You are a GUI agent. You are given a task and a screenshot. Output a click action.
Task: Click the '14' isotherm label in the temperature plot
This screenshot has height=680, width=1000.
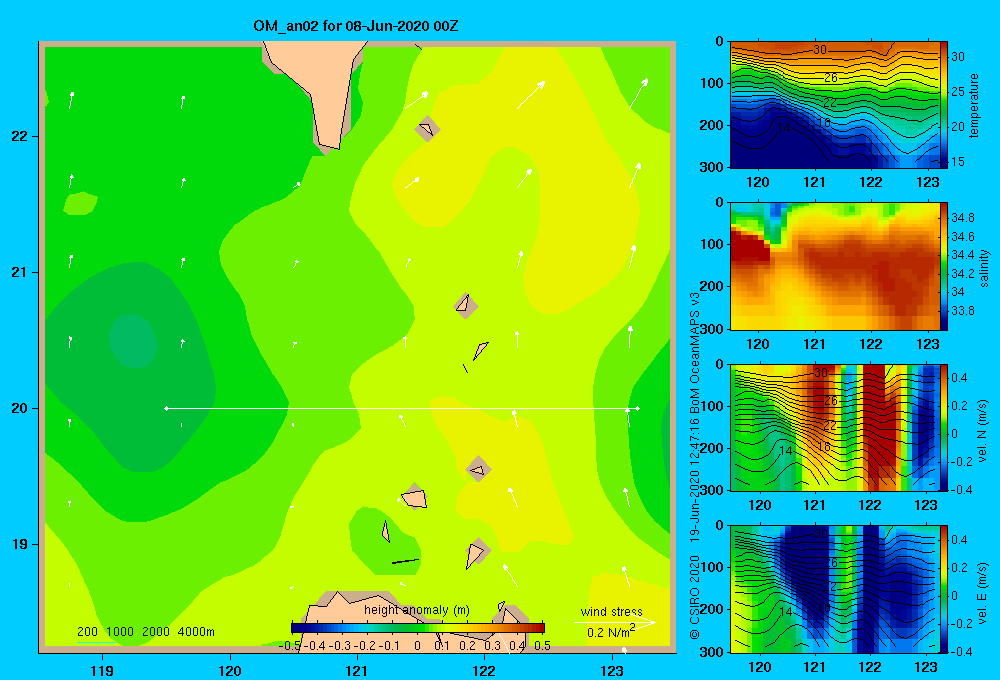pyautogui.click(x=784, y=128)
